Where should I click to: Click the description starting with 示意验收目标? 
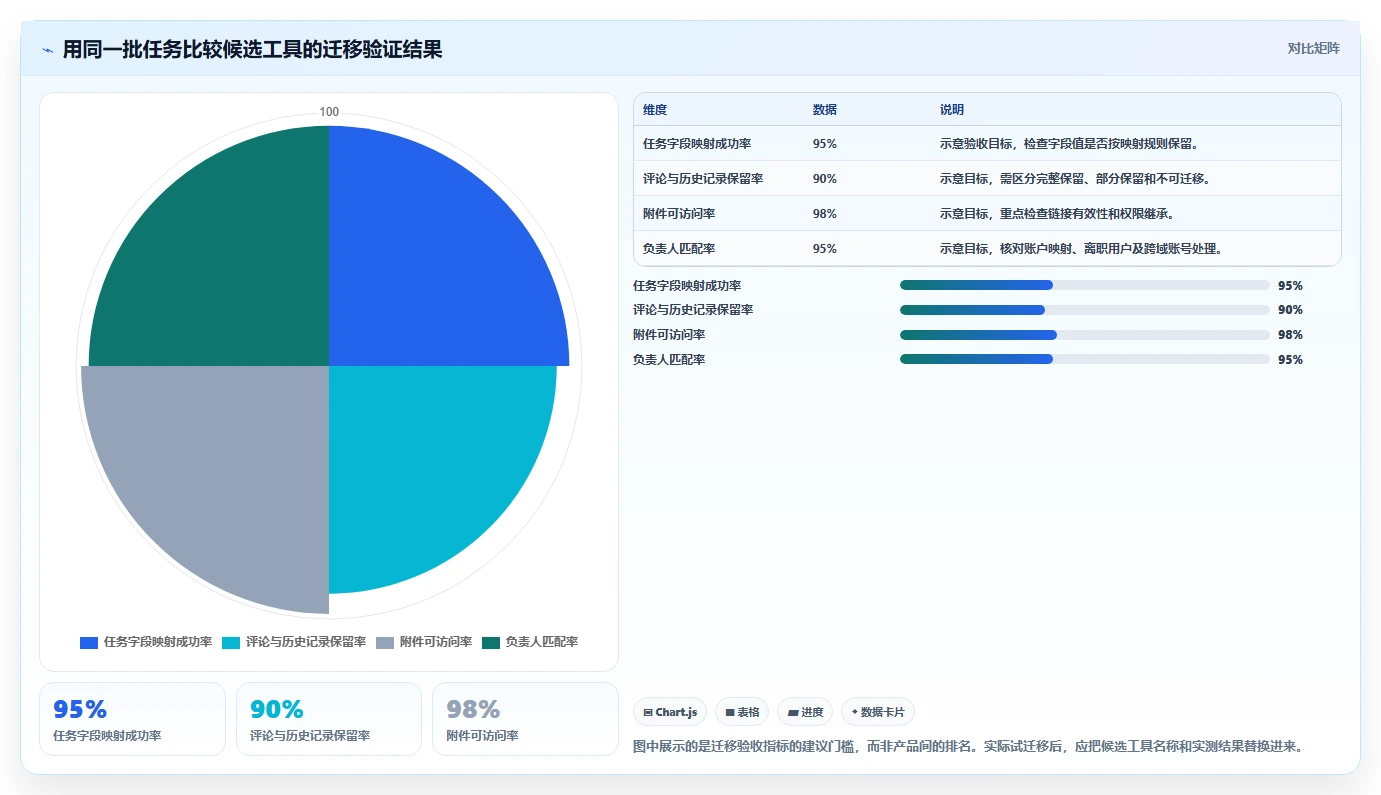pyautogui.click(x=1069, y=144)
